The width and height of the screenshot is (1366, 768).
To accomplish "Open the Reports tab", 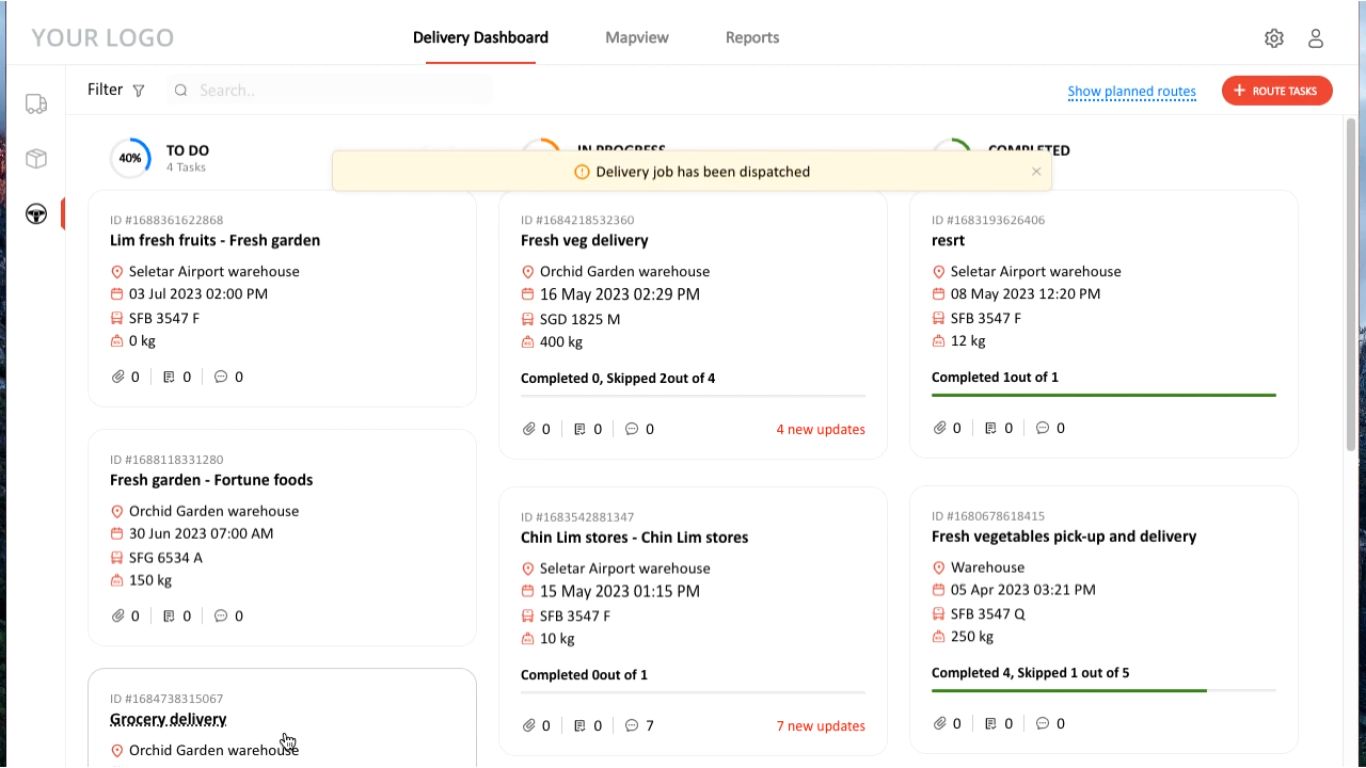I will click(752, 38).
